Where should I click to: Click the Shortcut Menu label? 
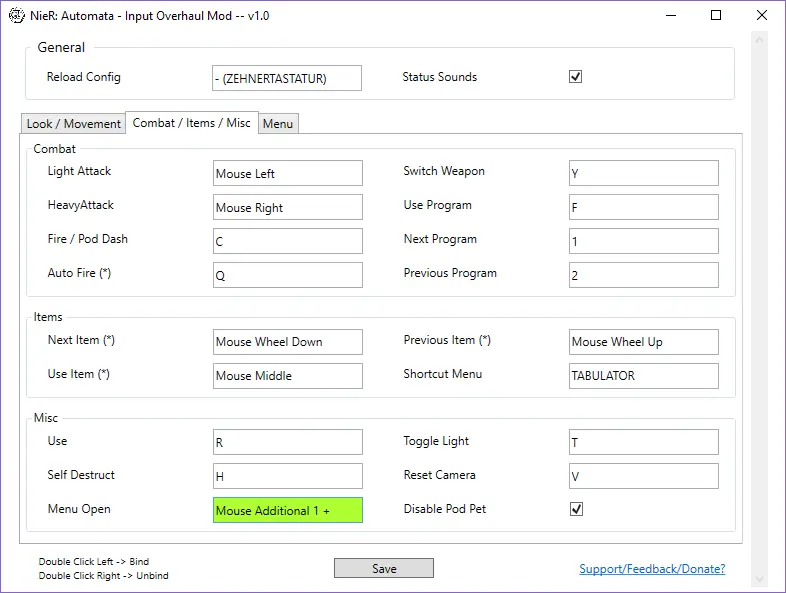point(443,374)
